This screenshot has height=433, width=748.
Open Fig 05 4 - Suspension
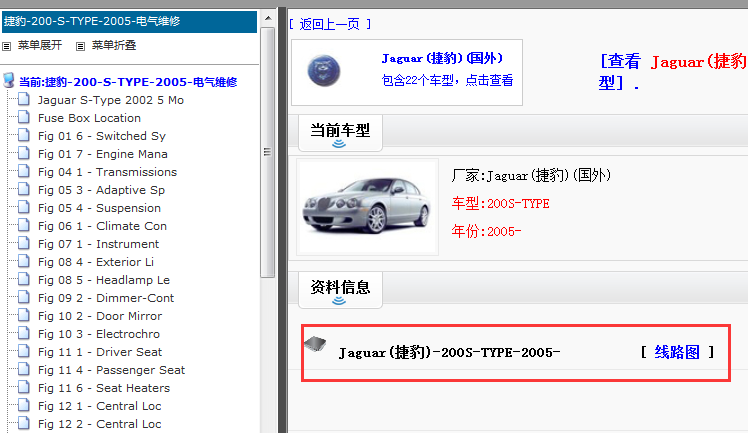pyautogui.click(x=99, y=208)
